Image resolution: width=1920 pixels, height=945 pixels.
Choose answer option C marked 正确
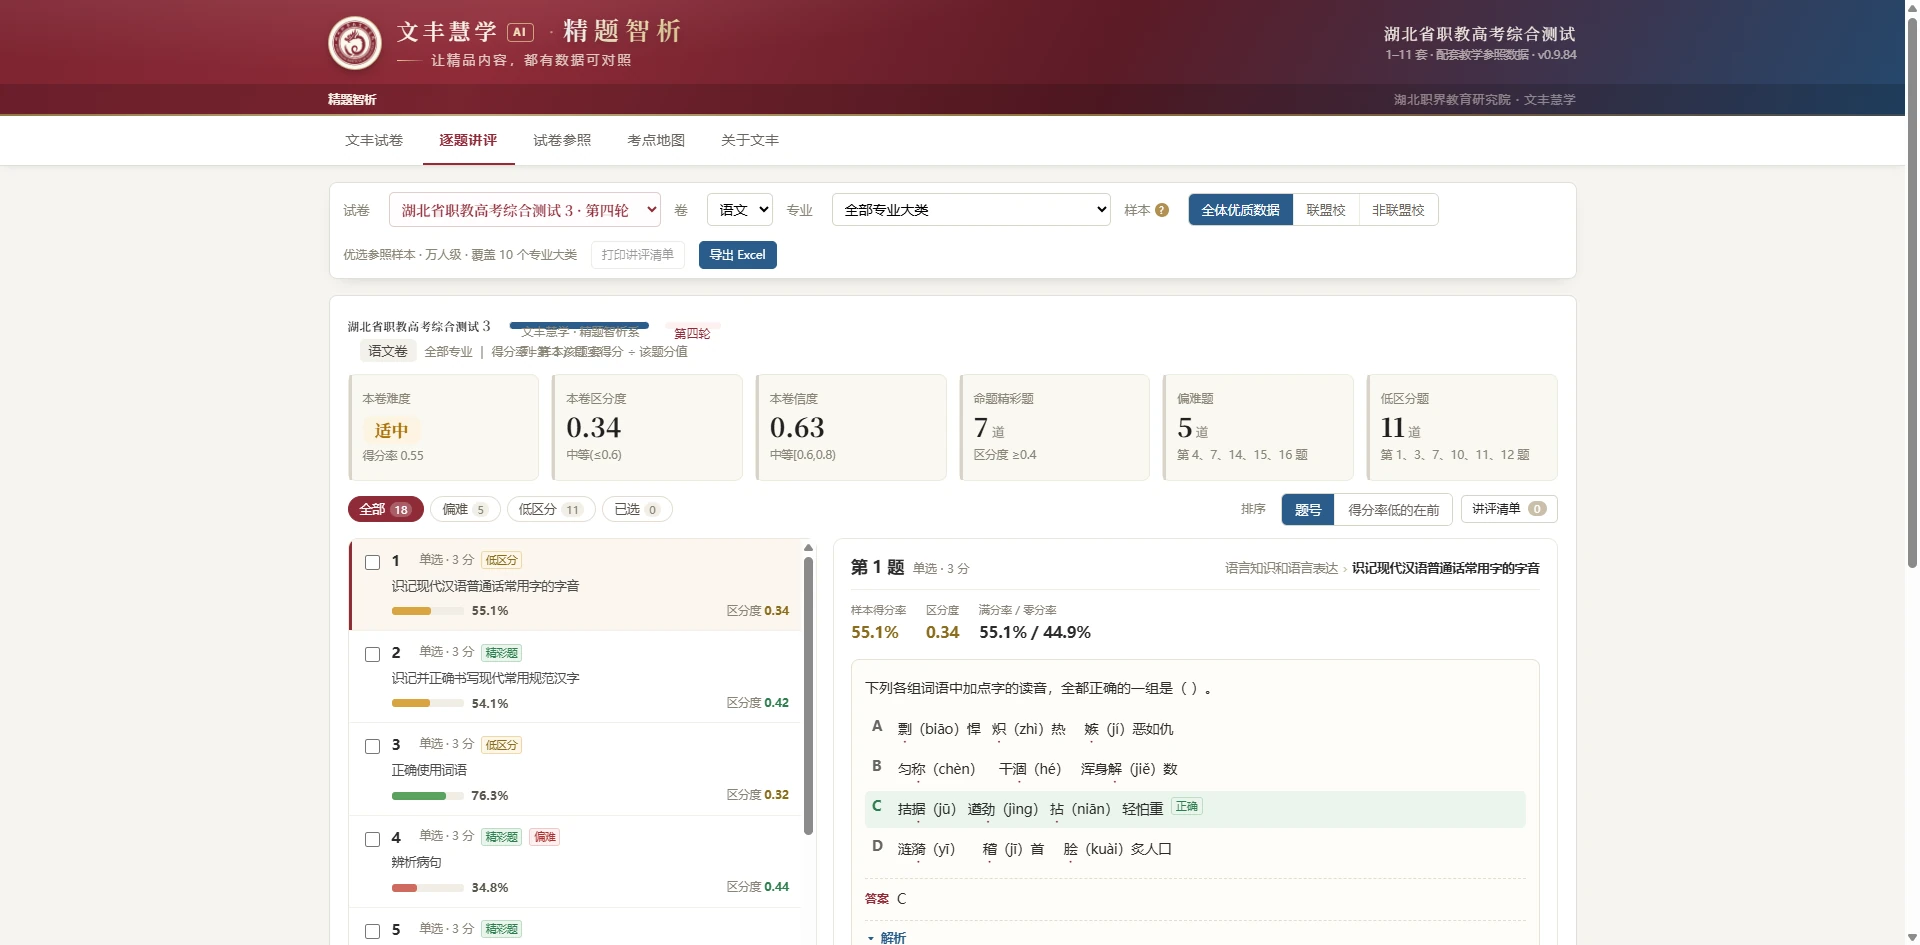click(1195, 809)
